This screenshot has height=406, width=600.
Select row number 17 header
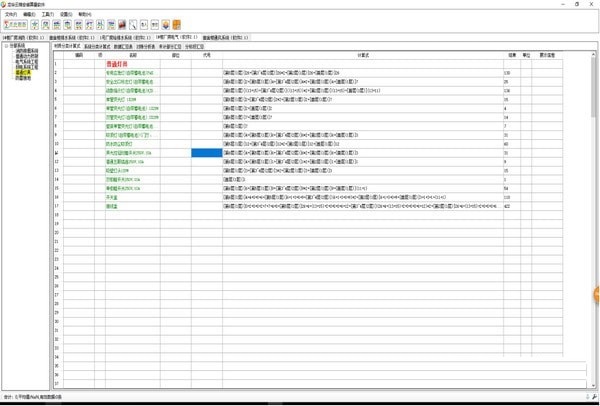point(58,206)
